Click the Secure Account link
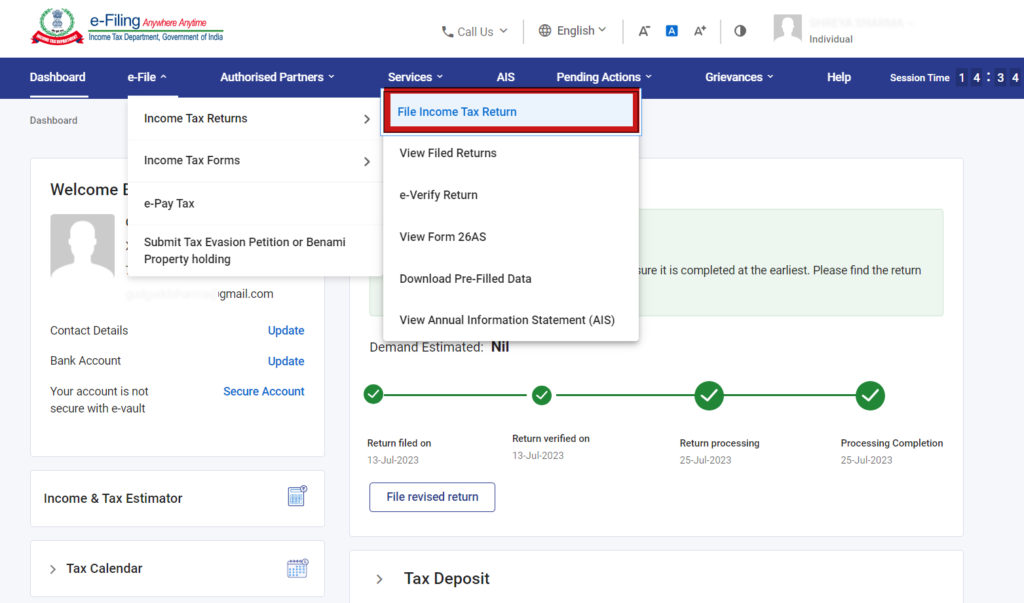The height and width of the screenshot is (603, 1024). (263, 391)
